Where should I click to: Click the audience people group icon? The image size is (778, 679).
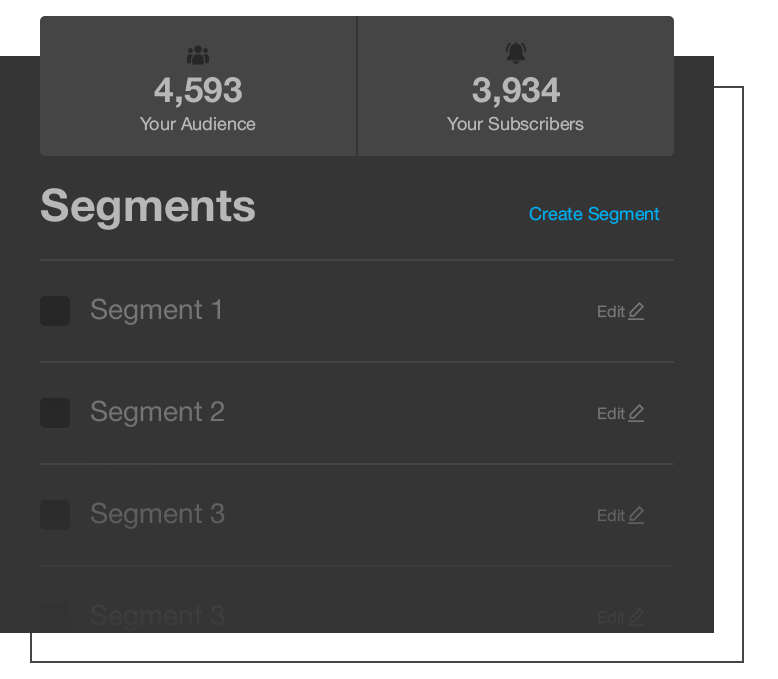(198, 55)
